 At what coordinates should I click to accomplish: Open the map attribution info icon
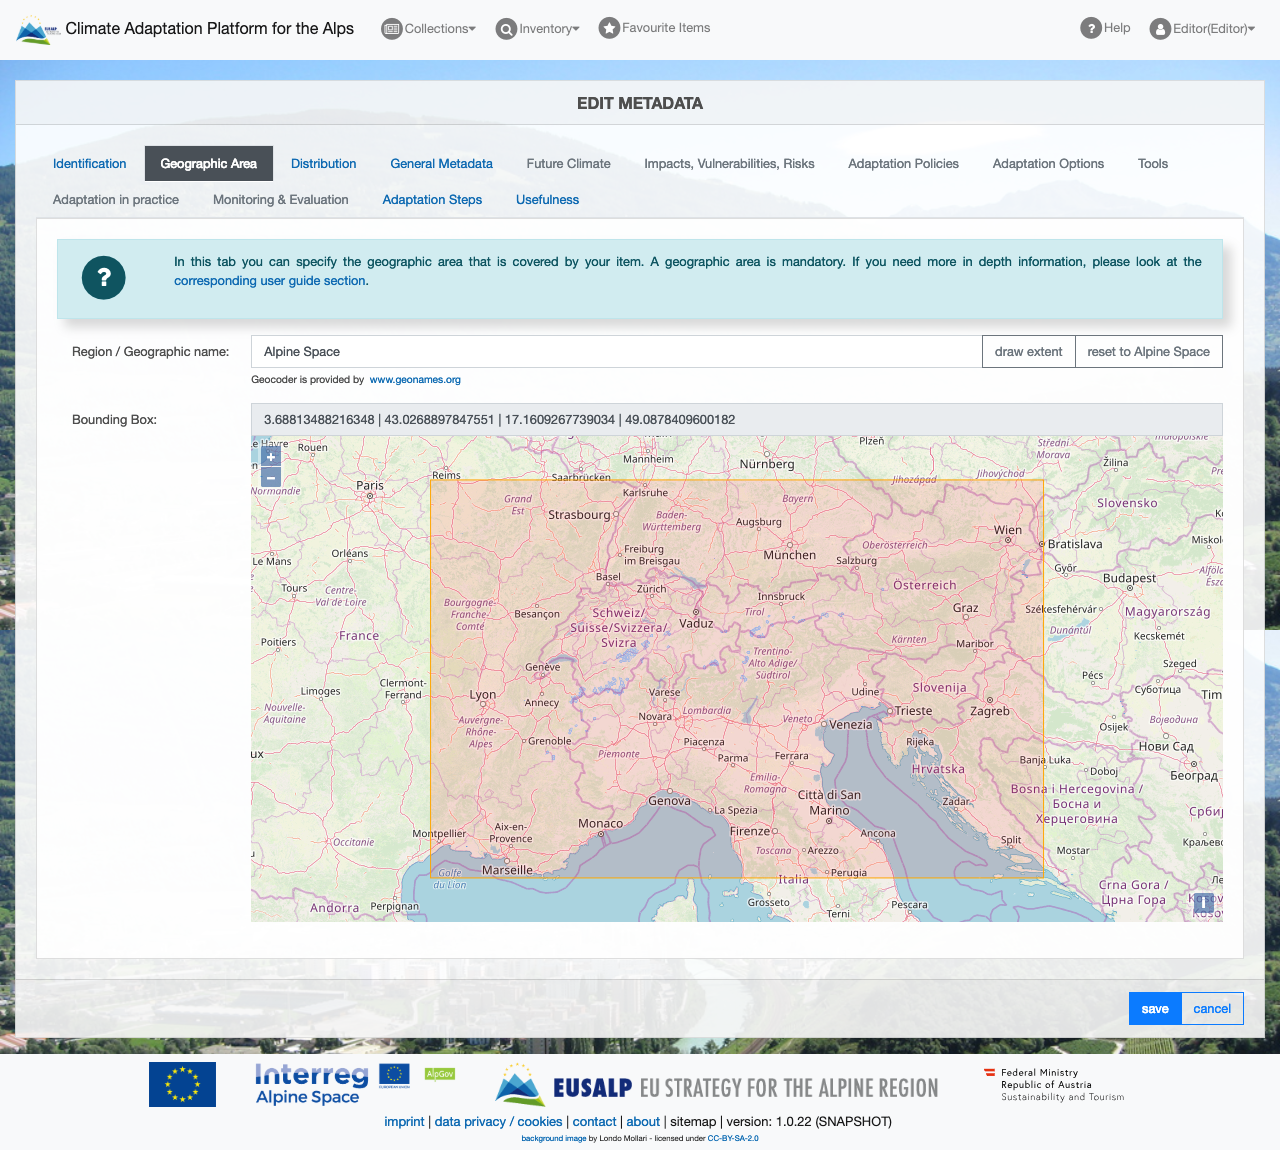tap(1204, 903)
